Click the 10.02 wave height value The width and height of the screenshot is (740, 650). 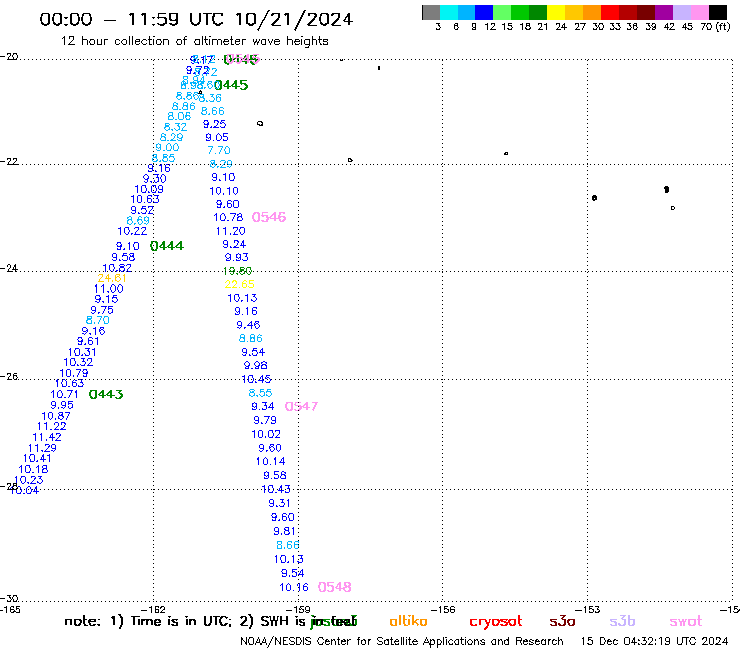pyautogui.click(x=266, y=434)
